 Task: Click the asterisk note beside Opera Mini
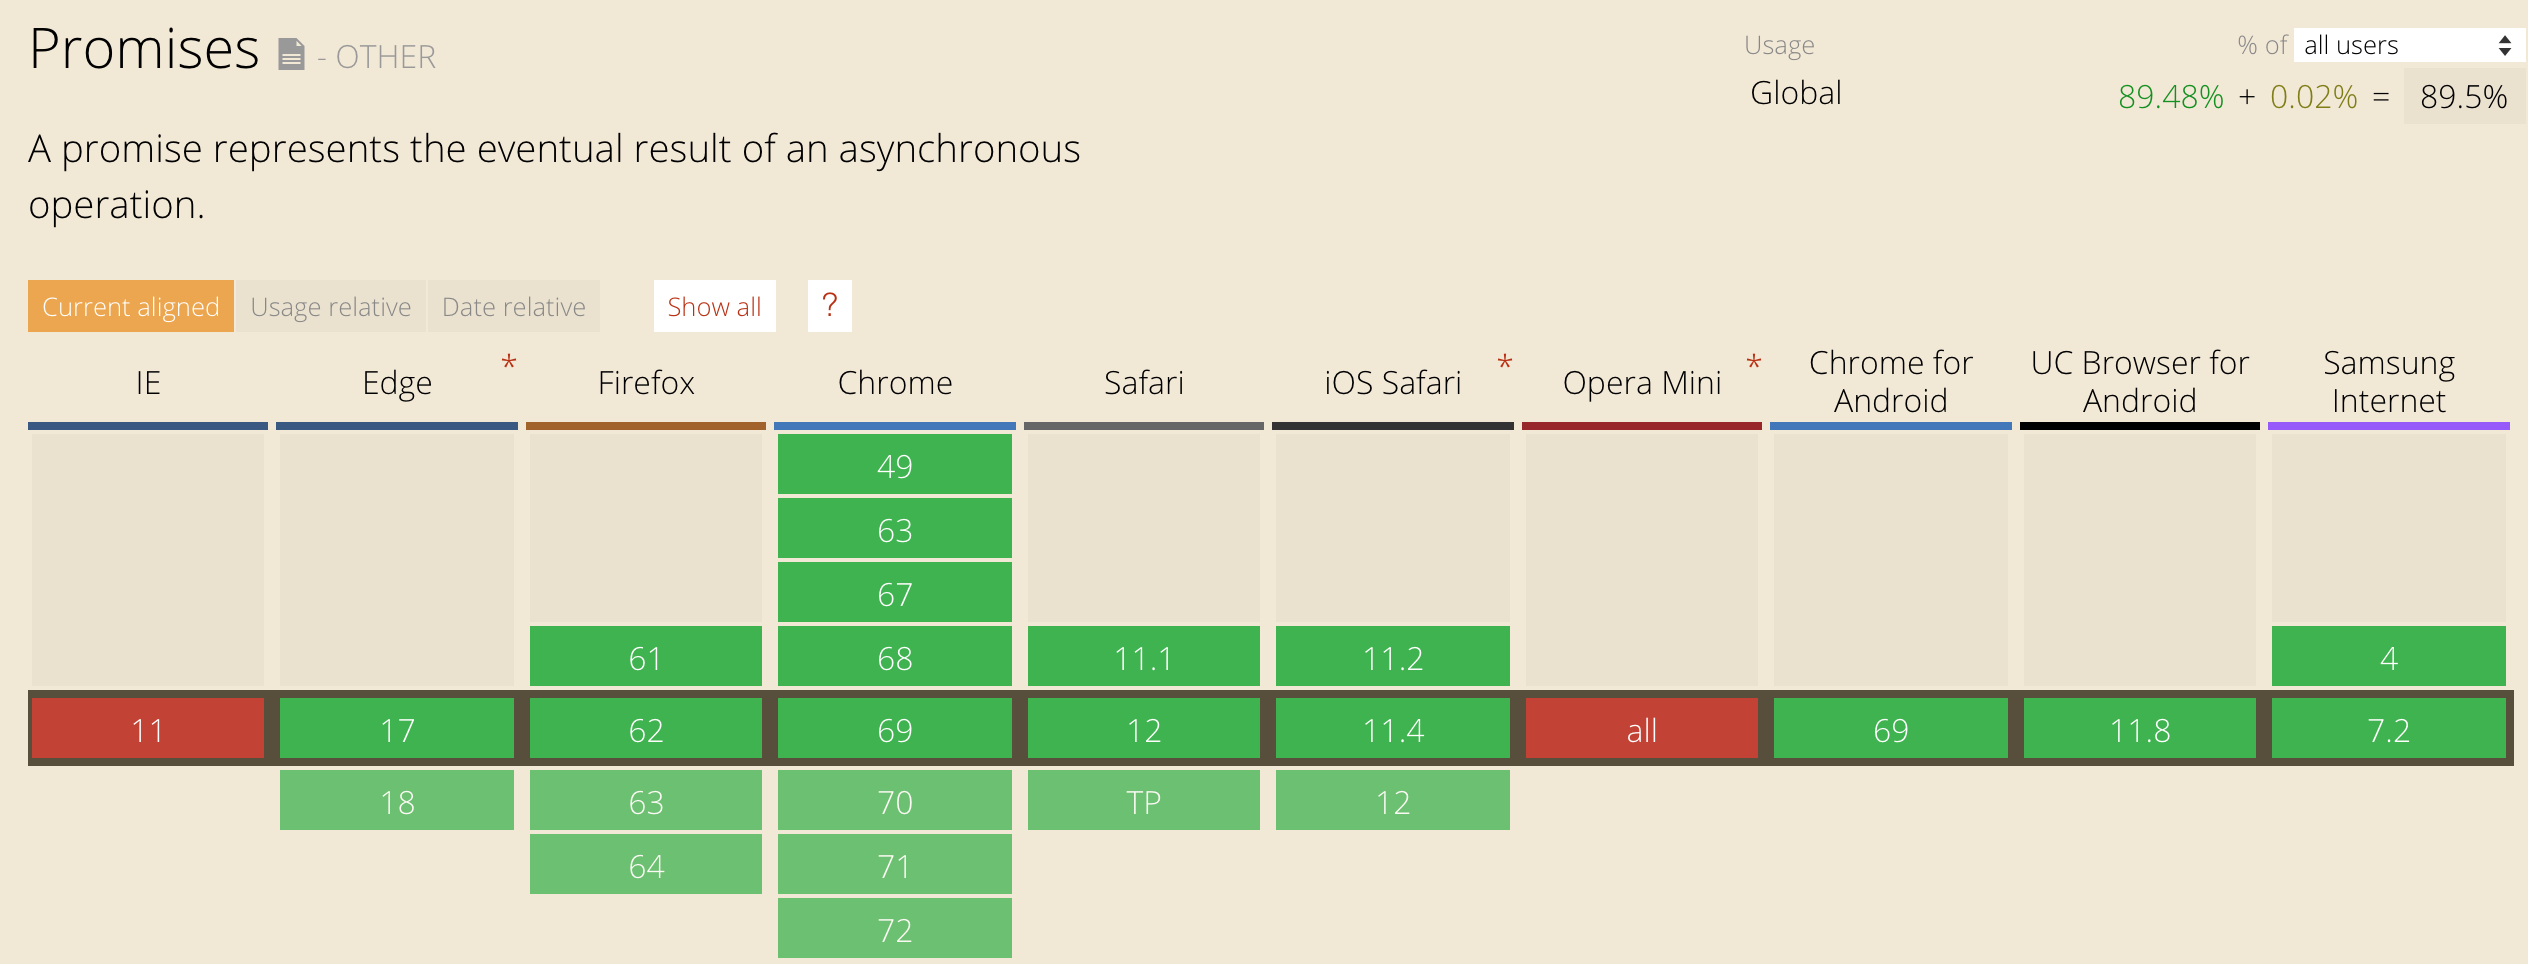(1753, 362)
